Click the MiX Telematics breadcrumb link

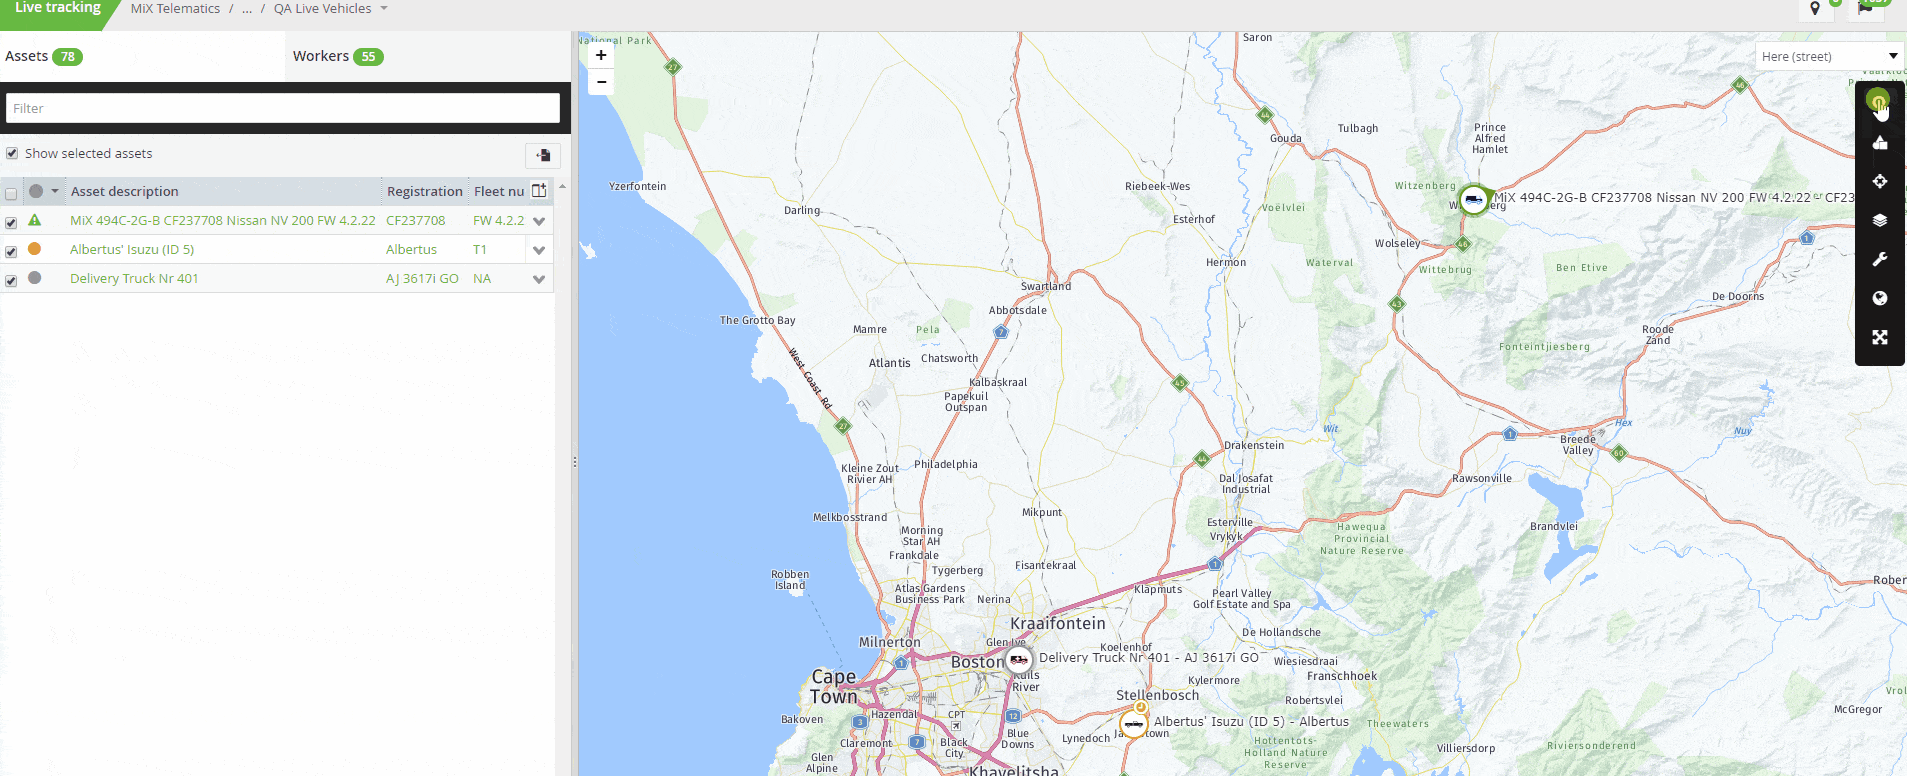(175, 9)
